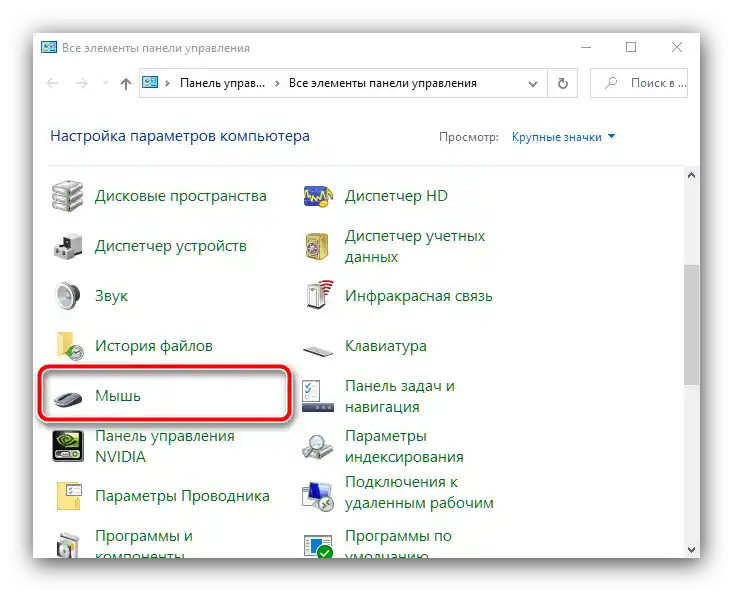This screenshot has width=733, height=591.
Task: Open Панель задач и навигация link
Action: pyautogui.click(x=400, y=396)
